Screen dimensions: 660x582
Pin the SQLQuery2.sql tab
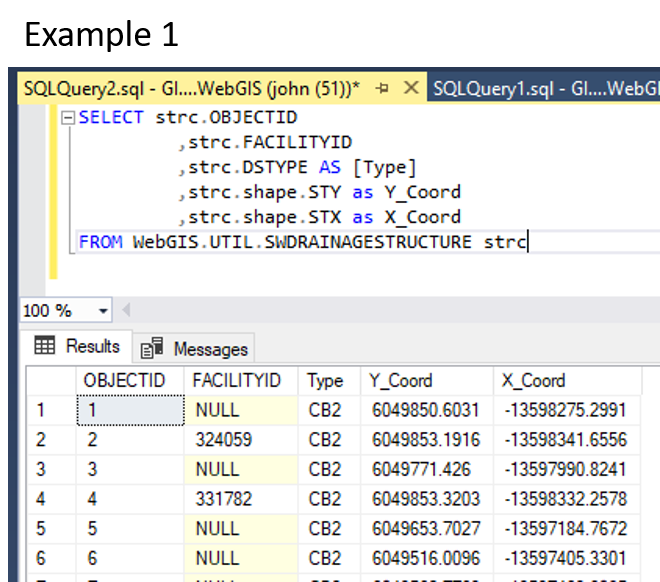(382, 88)
